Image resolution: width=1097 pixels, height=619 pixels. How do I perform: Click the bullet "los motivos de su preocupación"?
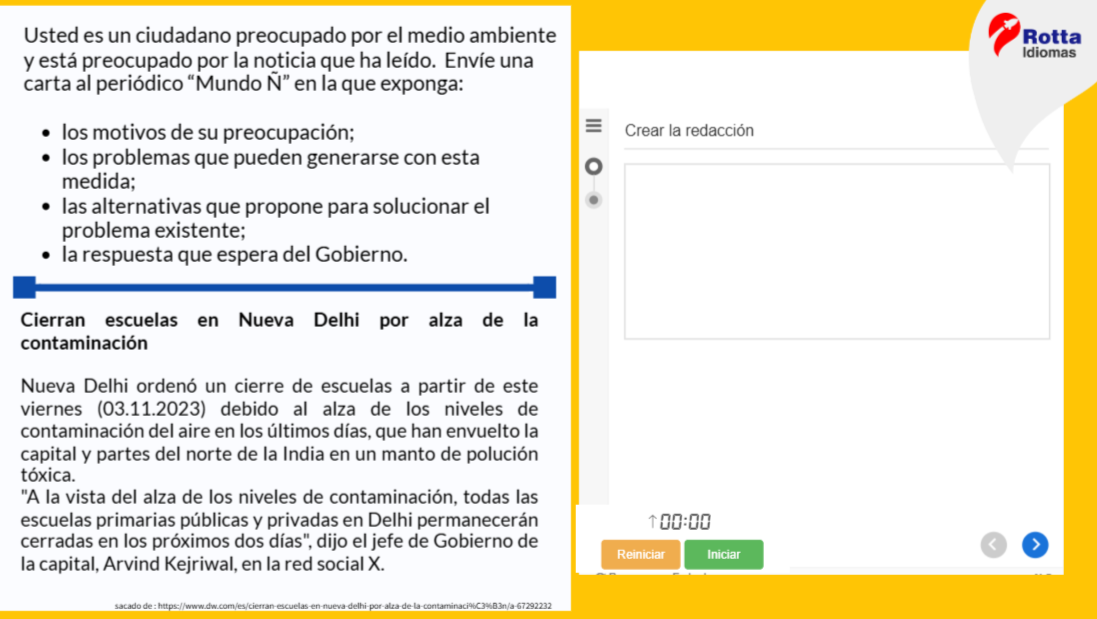208,131
